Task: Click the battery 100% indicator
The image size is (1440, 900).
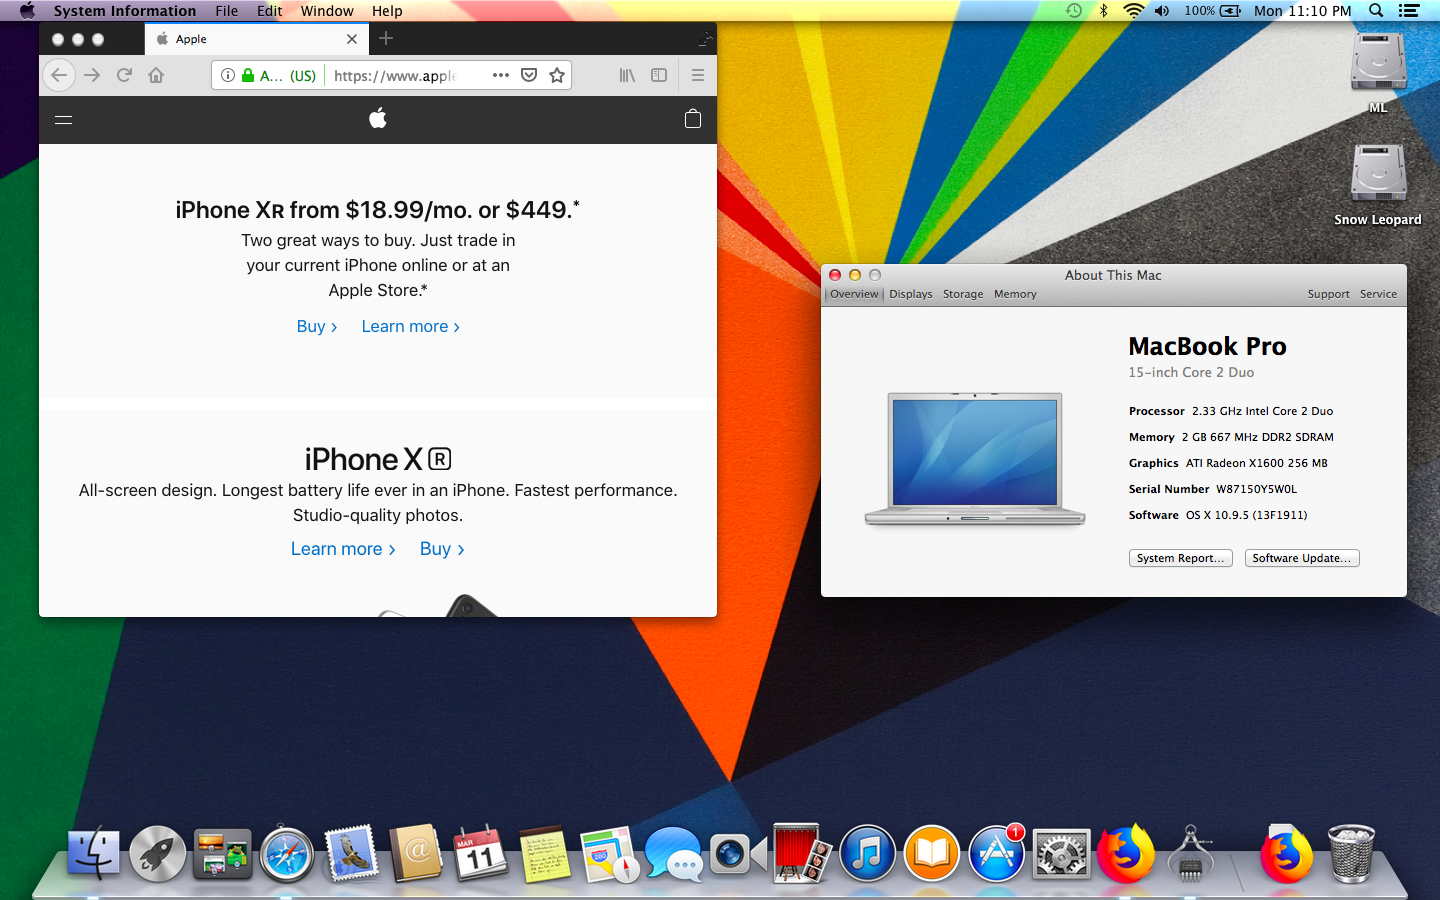Action: 1213,11
